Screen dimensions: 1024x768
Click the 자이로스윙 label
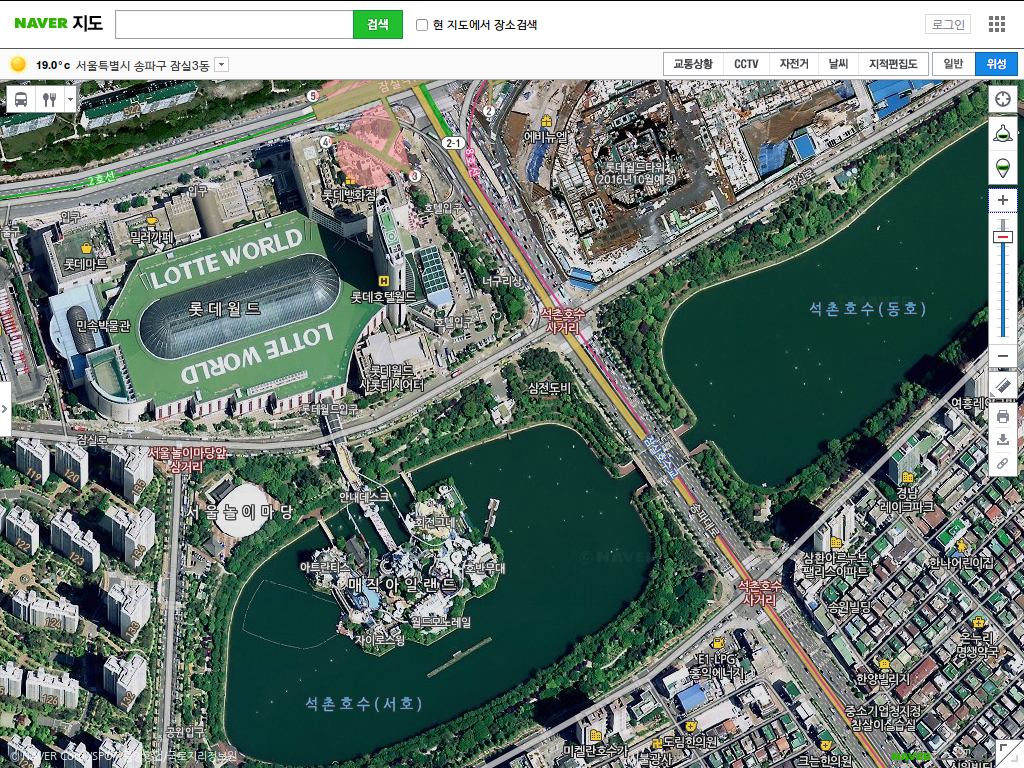coord(380,639)
